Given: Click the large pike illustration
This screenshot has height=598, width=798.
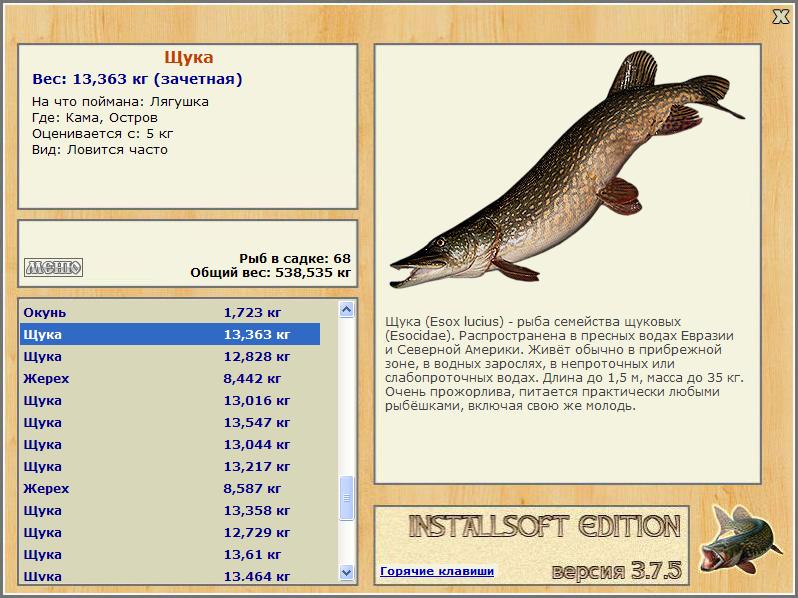Looking at the screenshot, I should (567, 170).
